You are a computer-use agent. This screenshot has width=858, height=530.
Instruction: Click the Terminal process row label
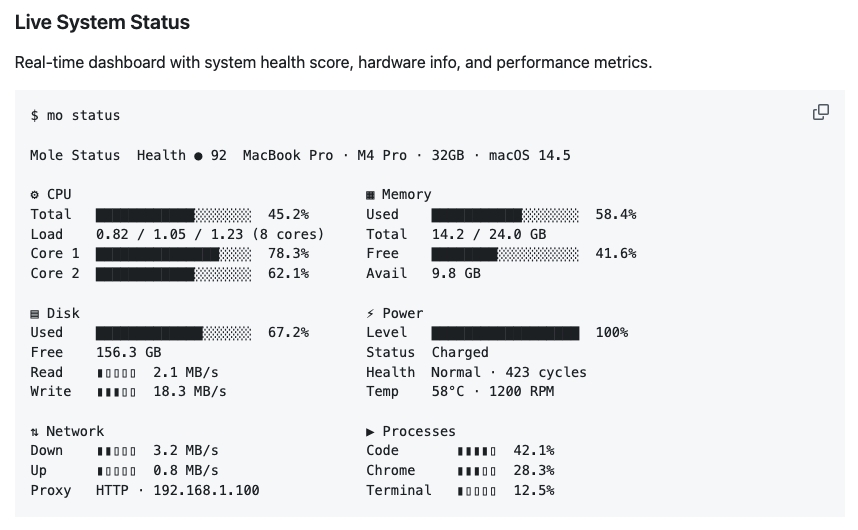point(399,490)
